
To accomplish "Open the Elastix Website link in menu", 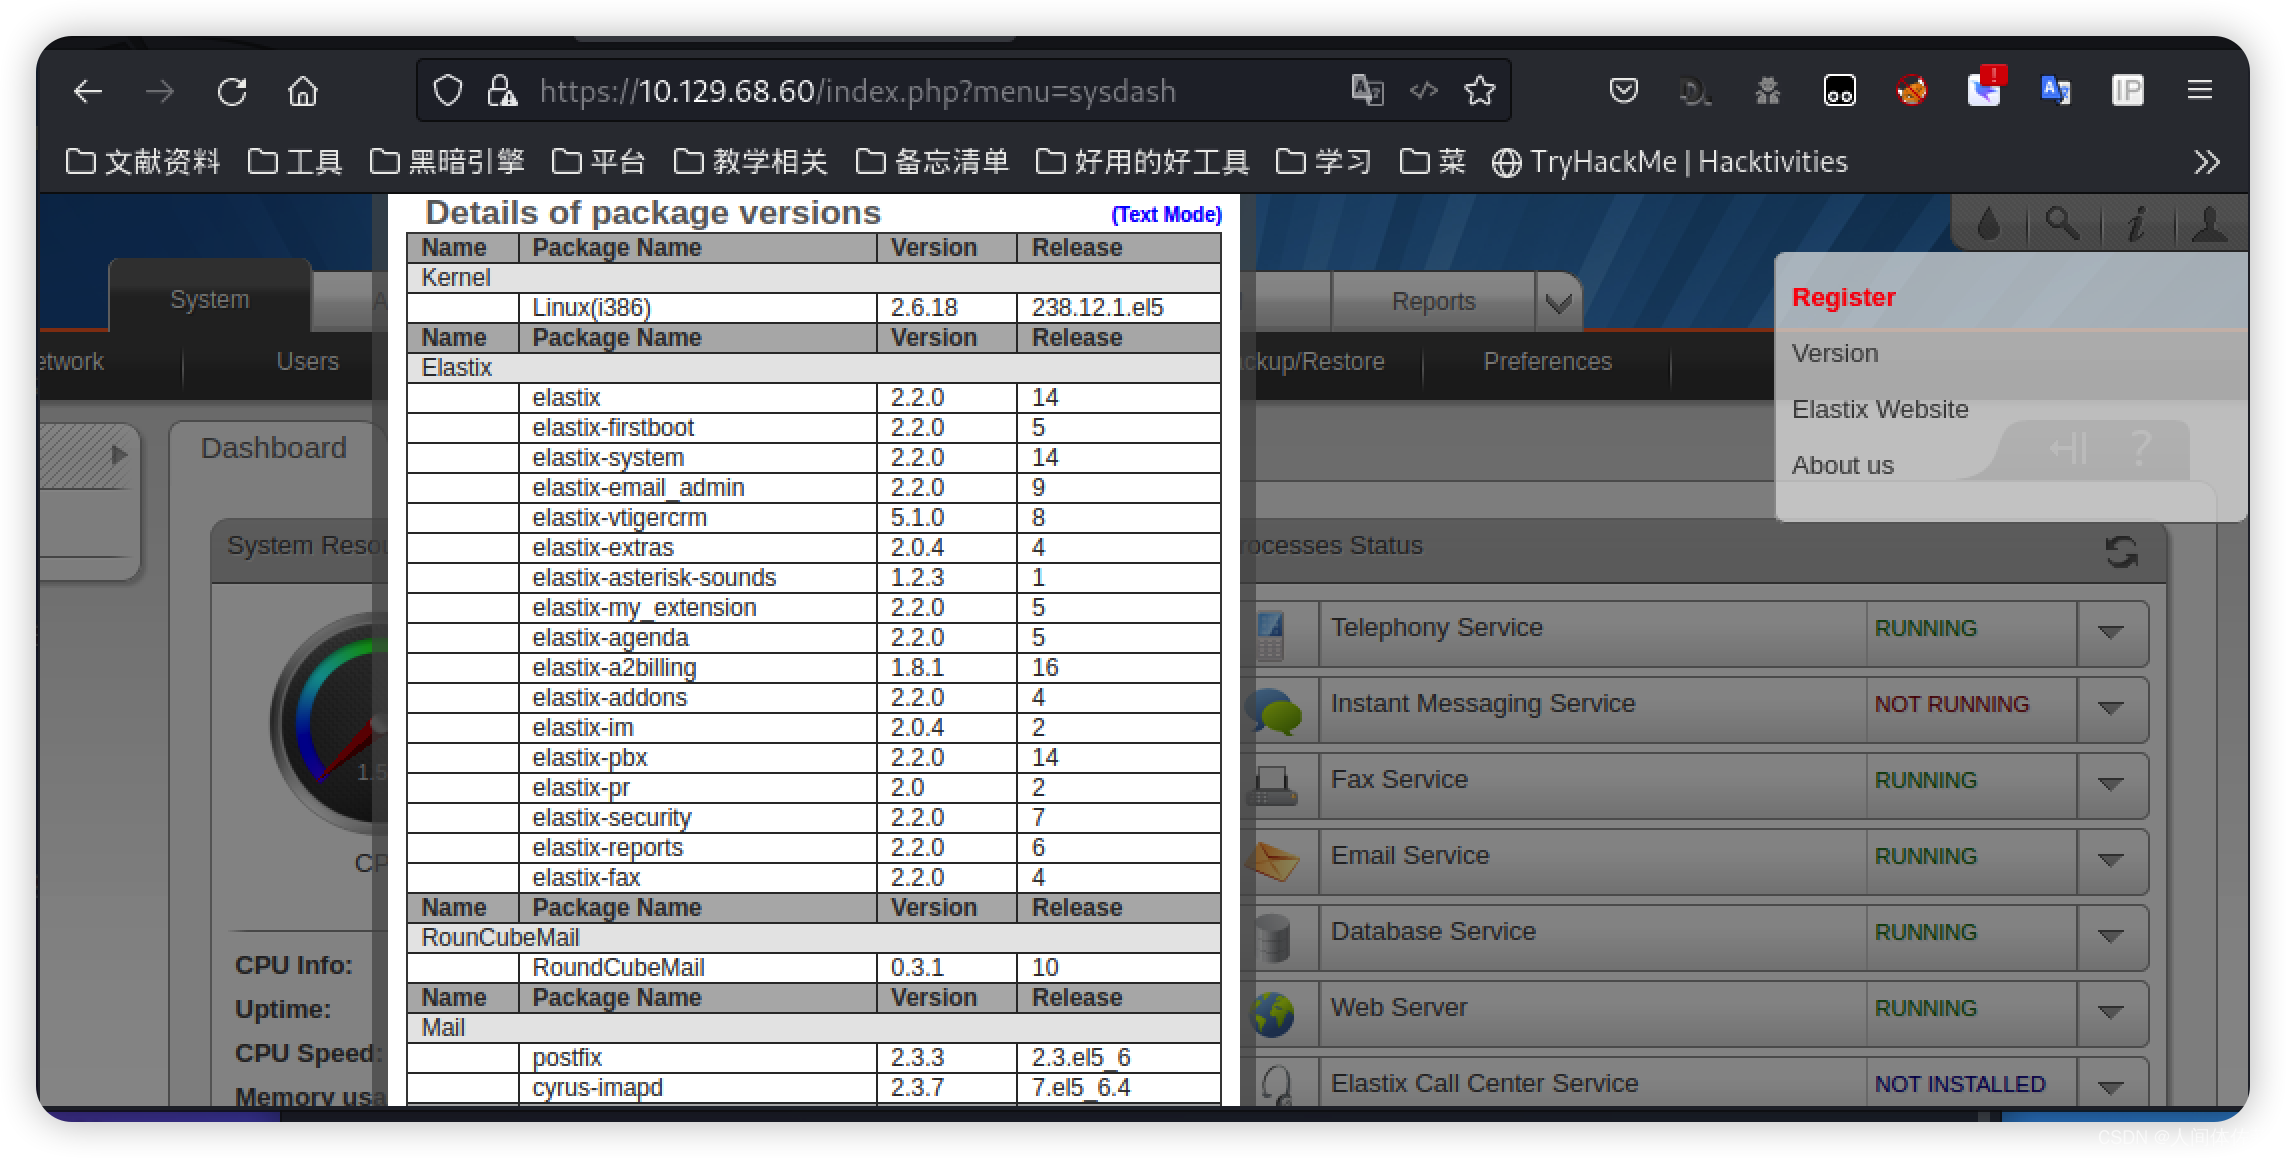I will click(x=1880, y=409).
